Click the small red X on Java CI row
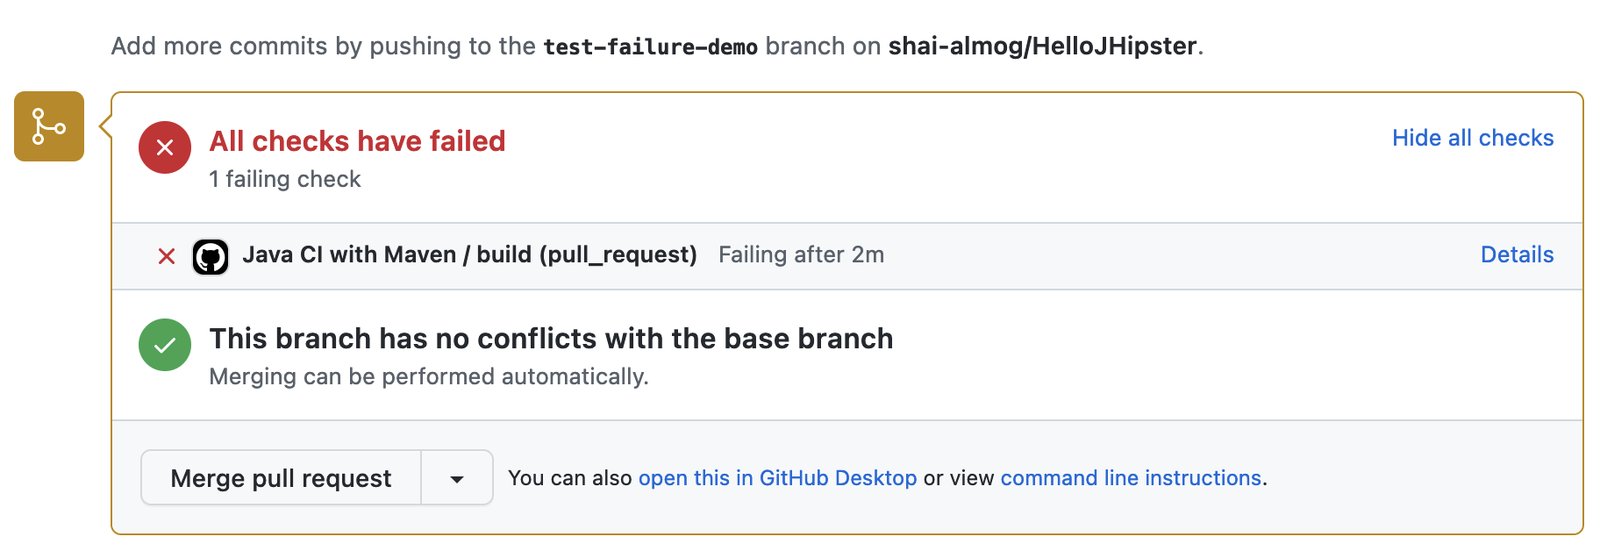The image size is (1600, 551). [x=167, y=256]
